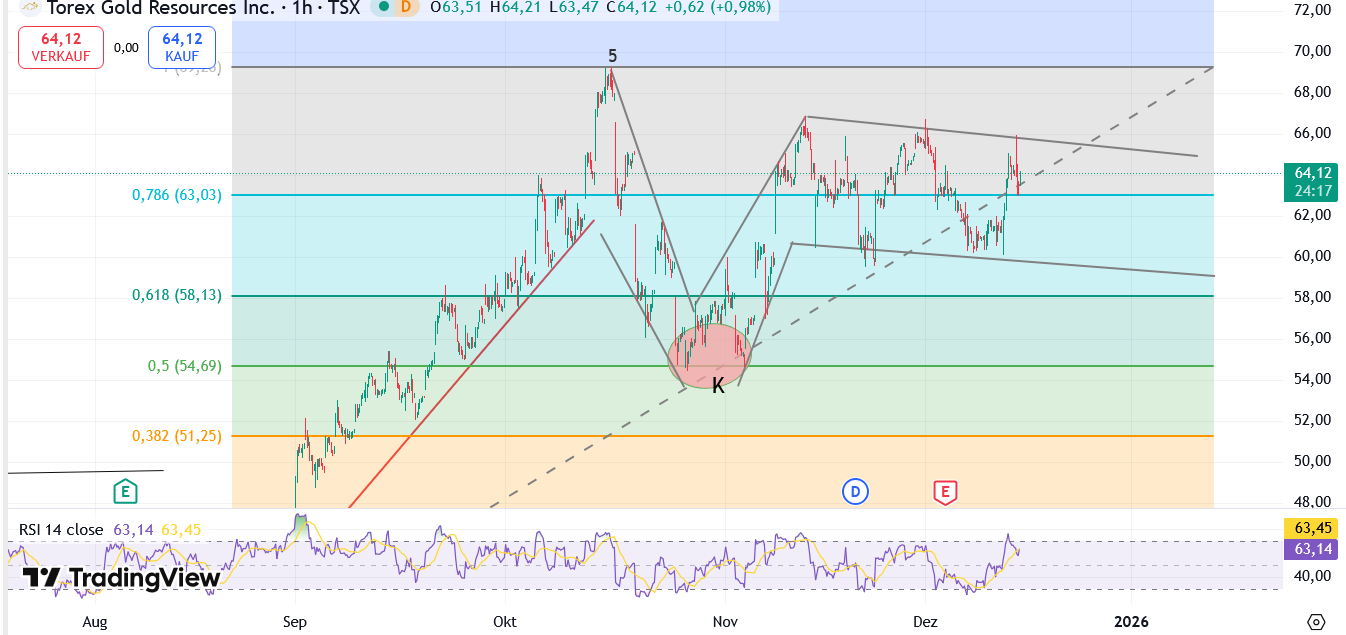The height and width of the screenshot is (635, 1346).
Task: Open the red E earnings marker near December
Action: pos(944,491)
